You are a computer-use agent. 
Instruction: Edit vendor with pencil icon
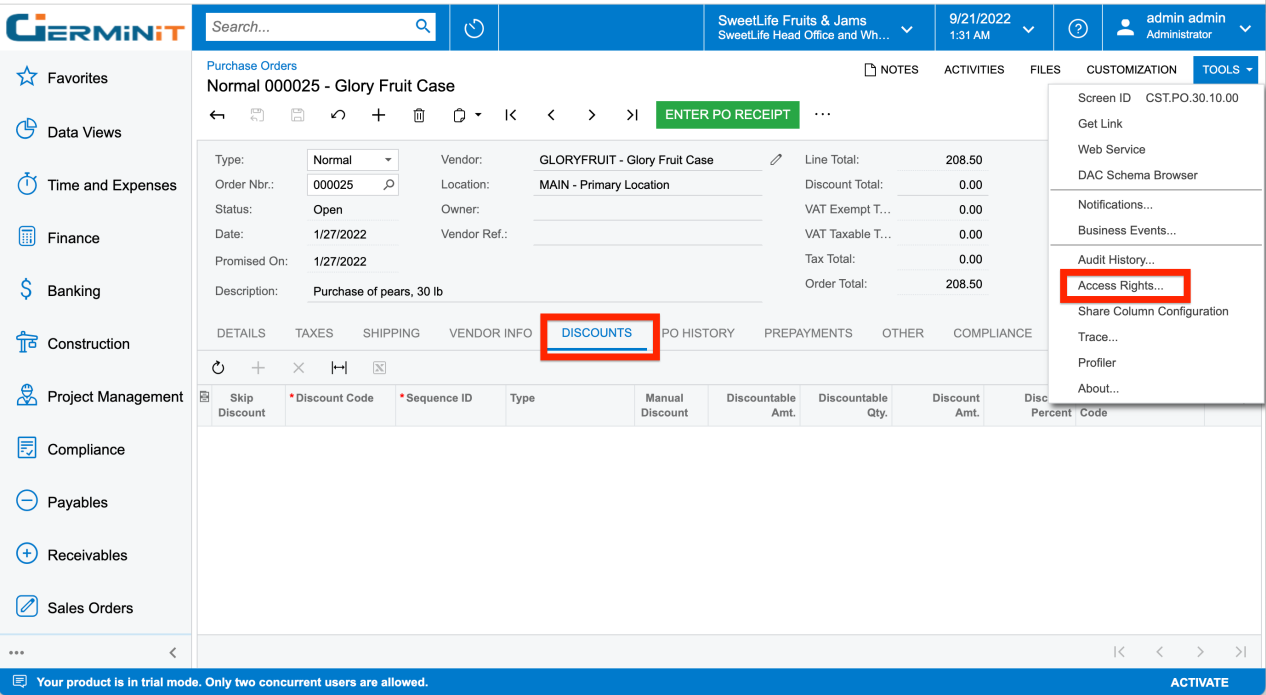pos(776,160)
